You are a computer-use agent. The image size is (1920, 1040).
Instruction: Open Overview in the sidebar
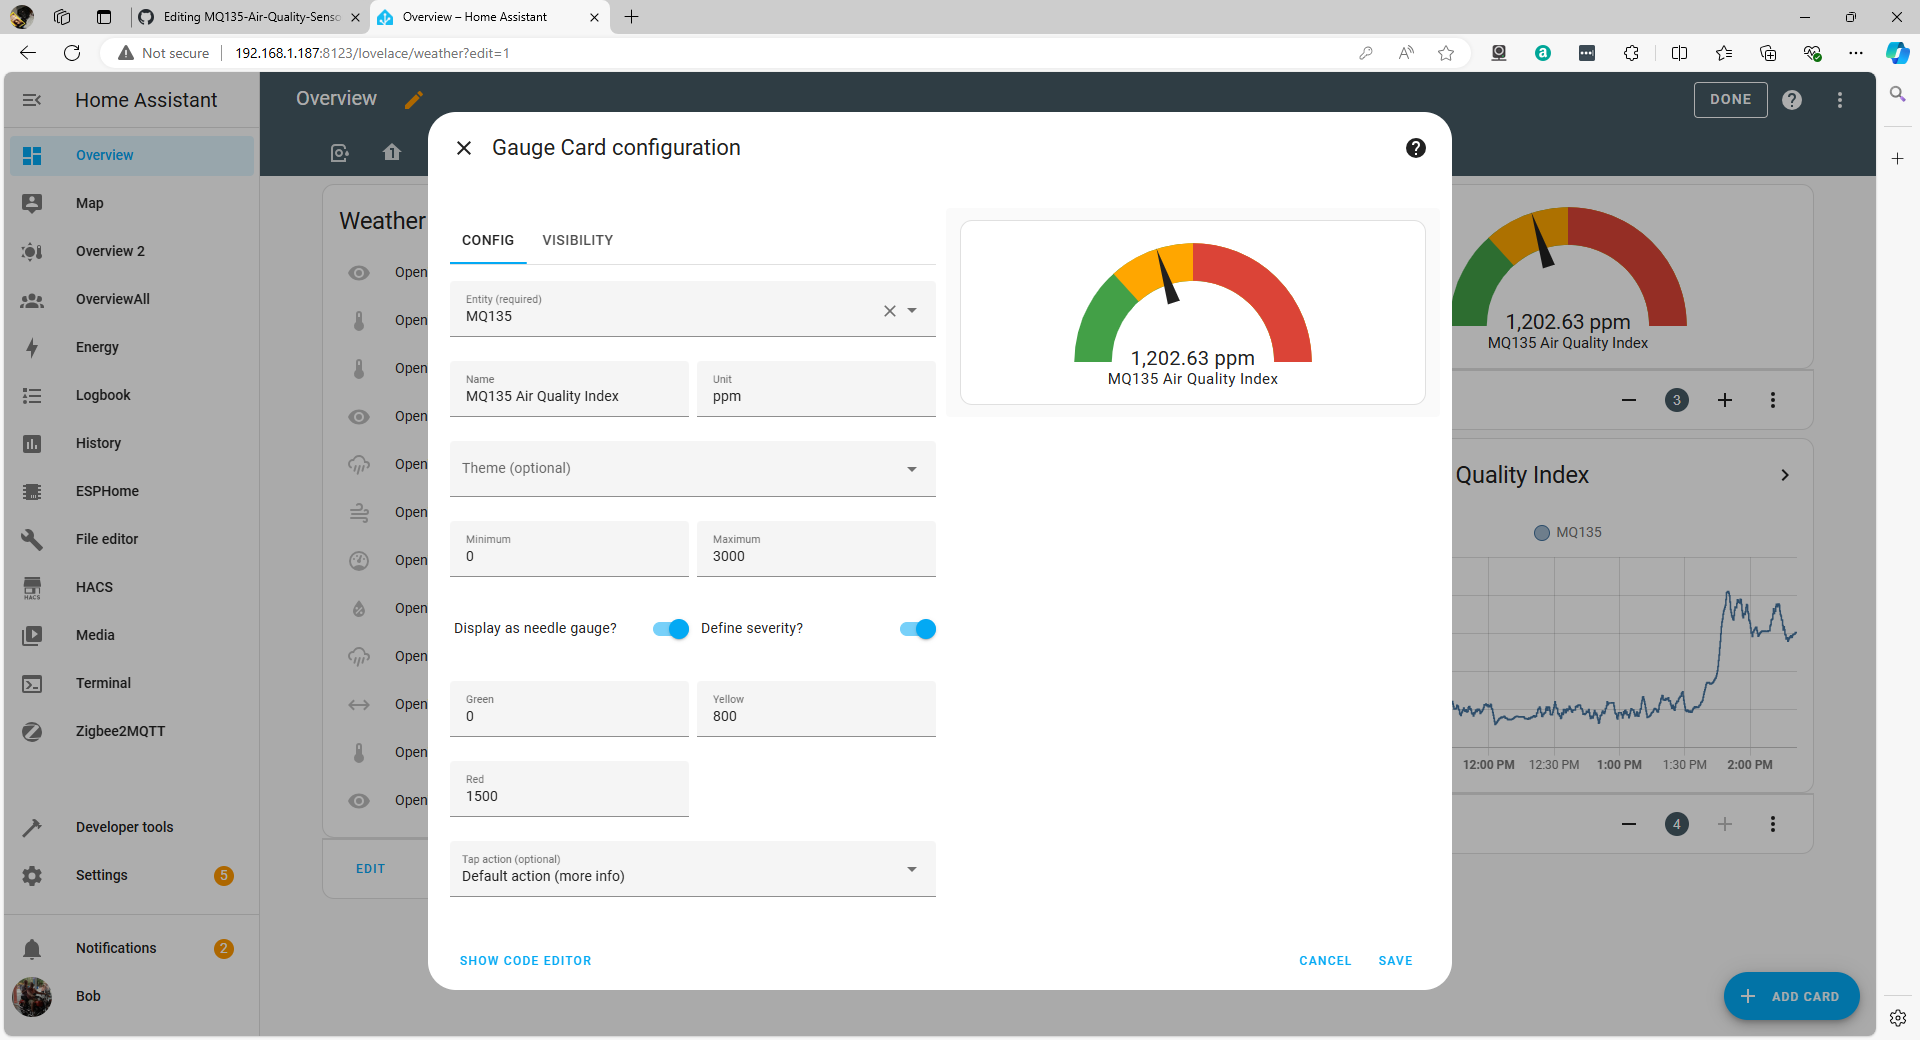click(x=132, y=156)
